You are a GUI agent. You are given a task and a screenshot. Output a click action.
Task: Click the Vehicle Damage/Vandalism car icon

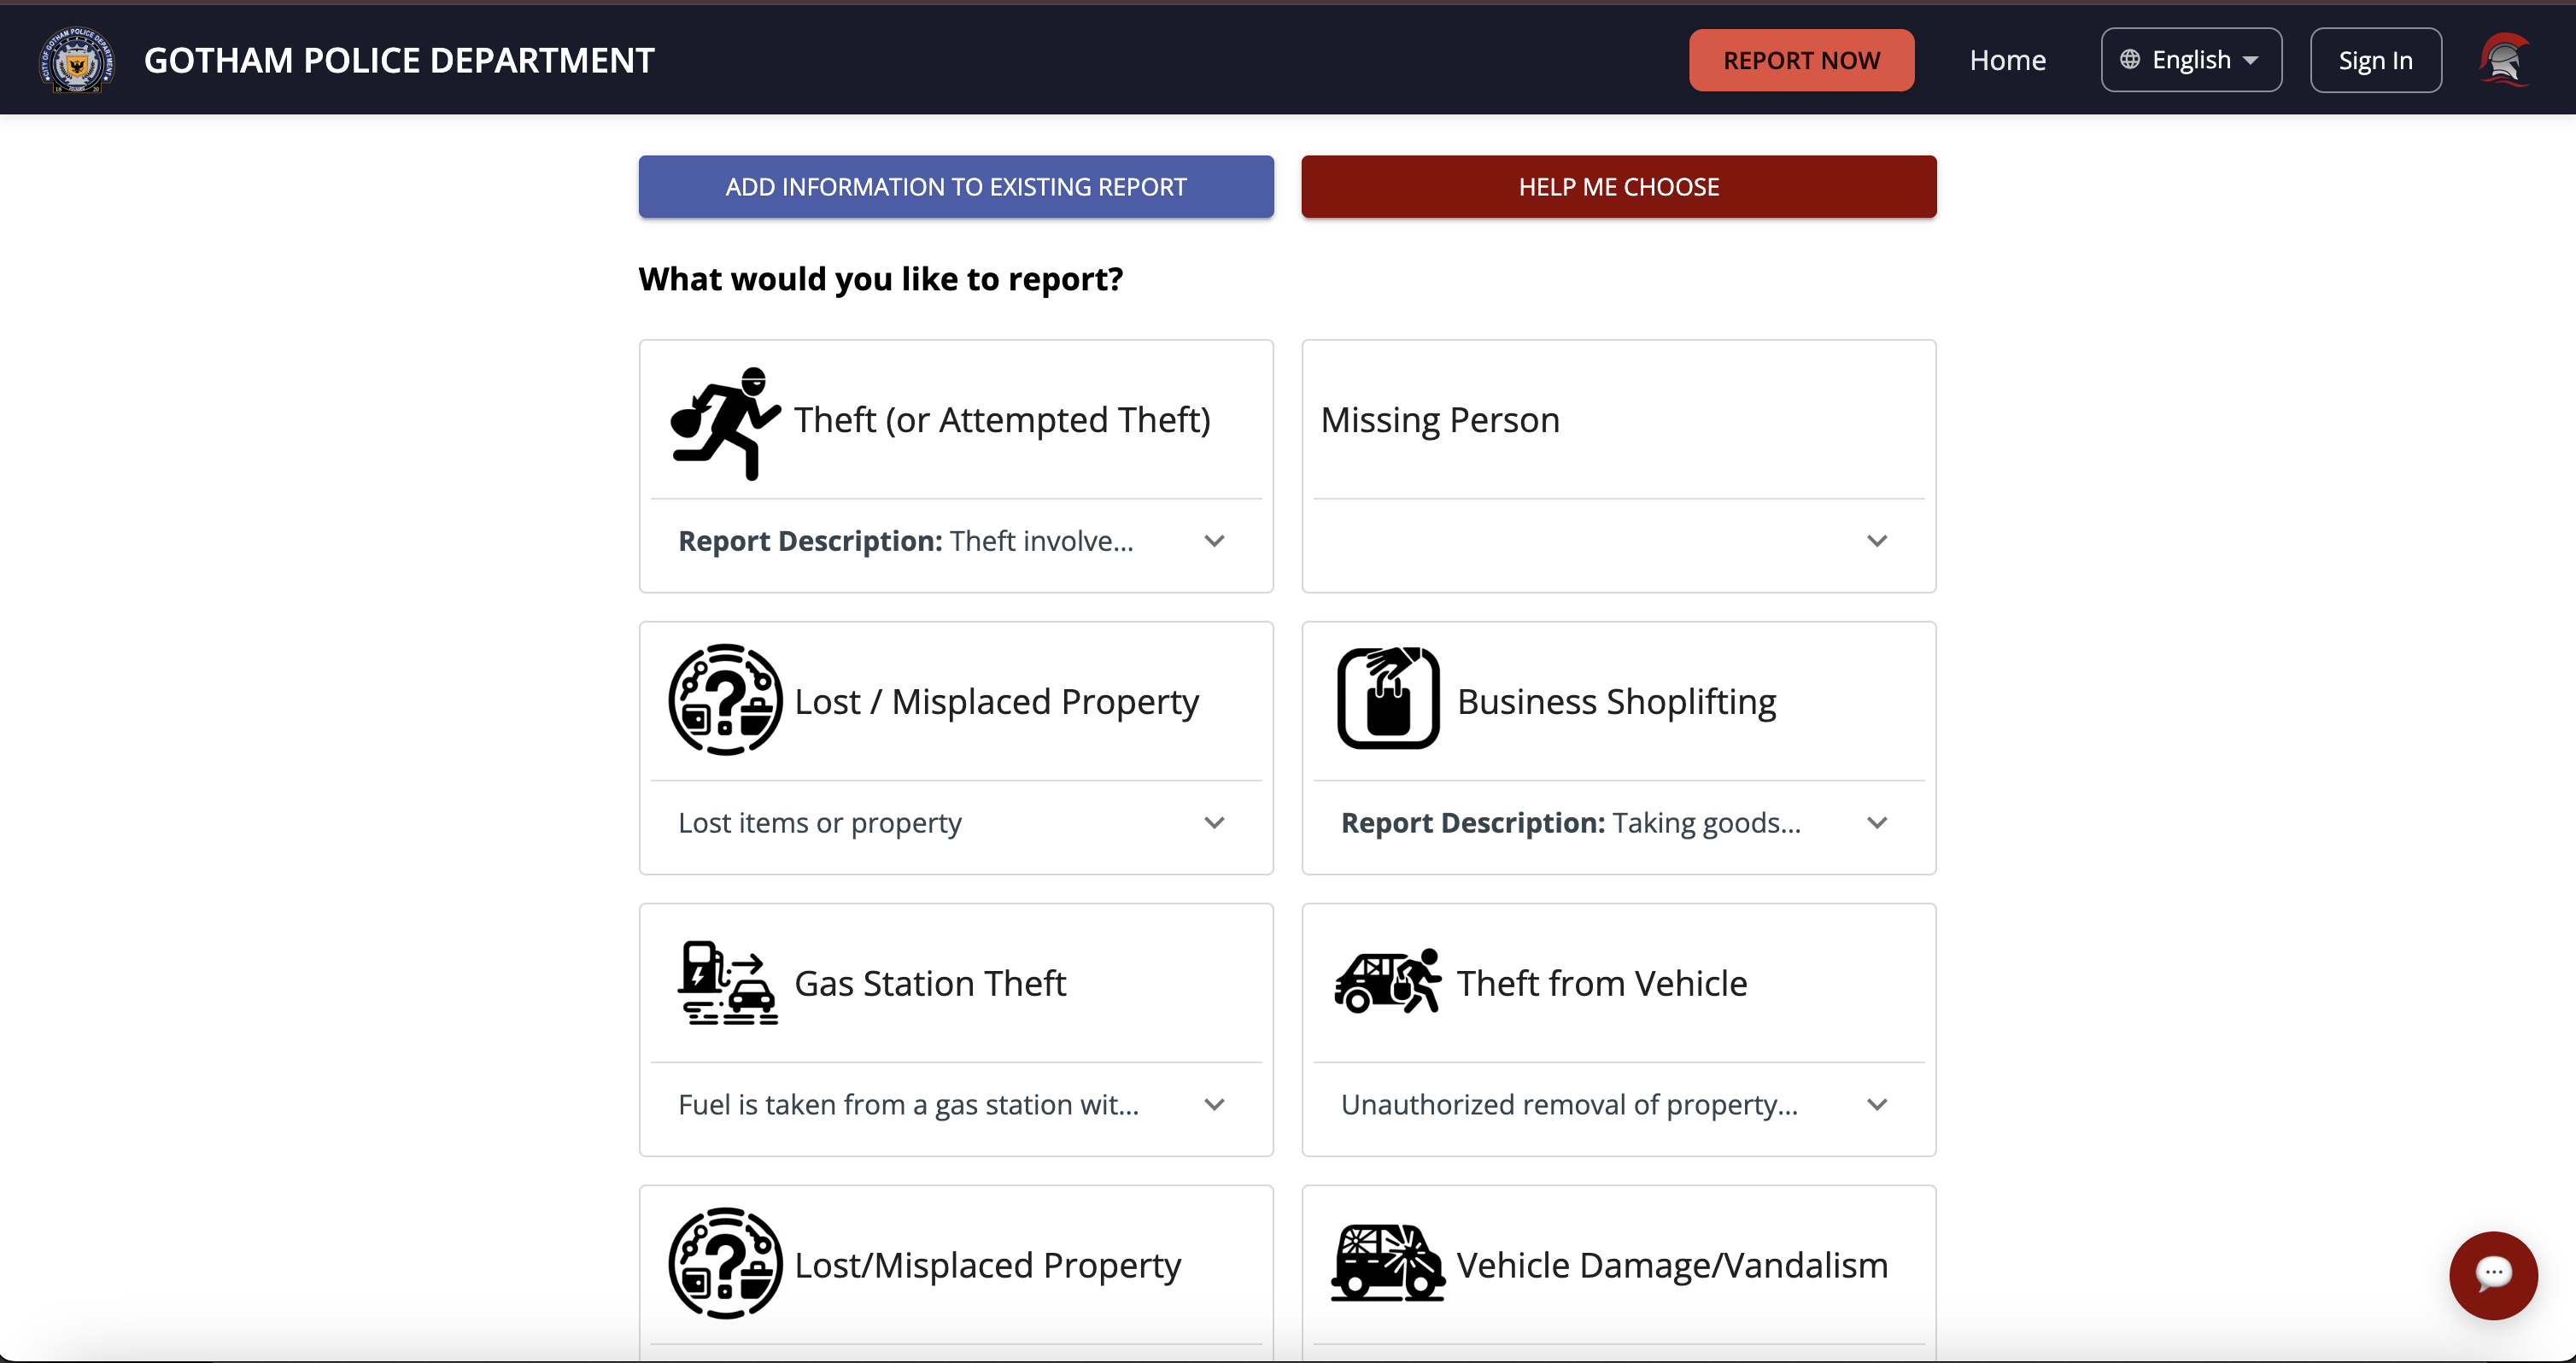click(x=1387, y=1263)
